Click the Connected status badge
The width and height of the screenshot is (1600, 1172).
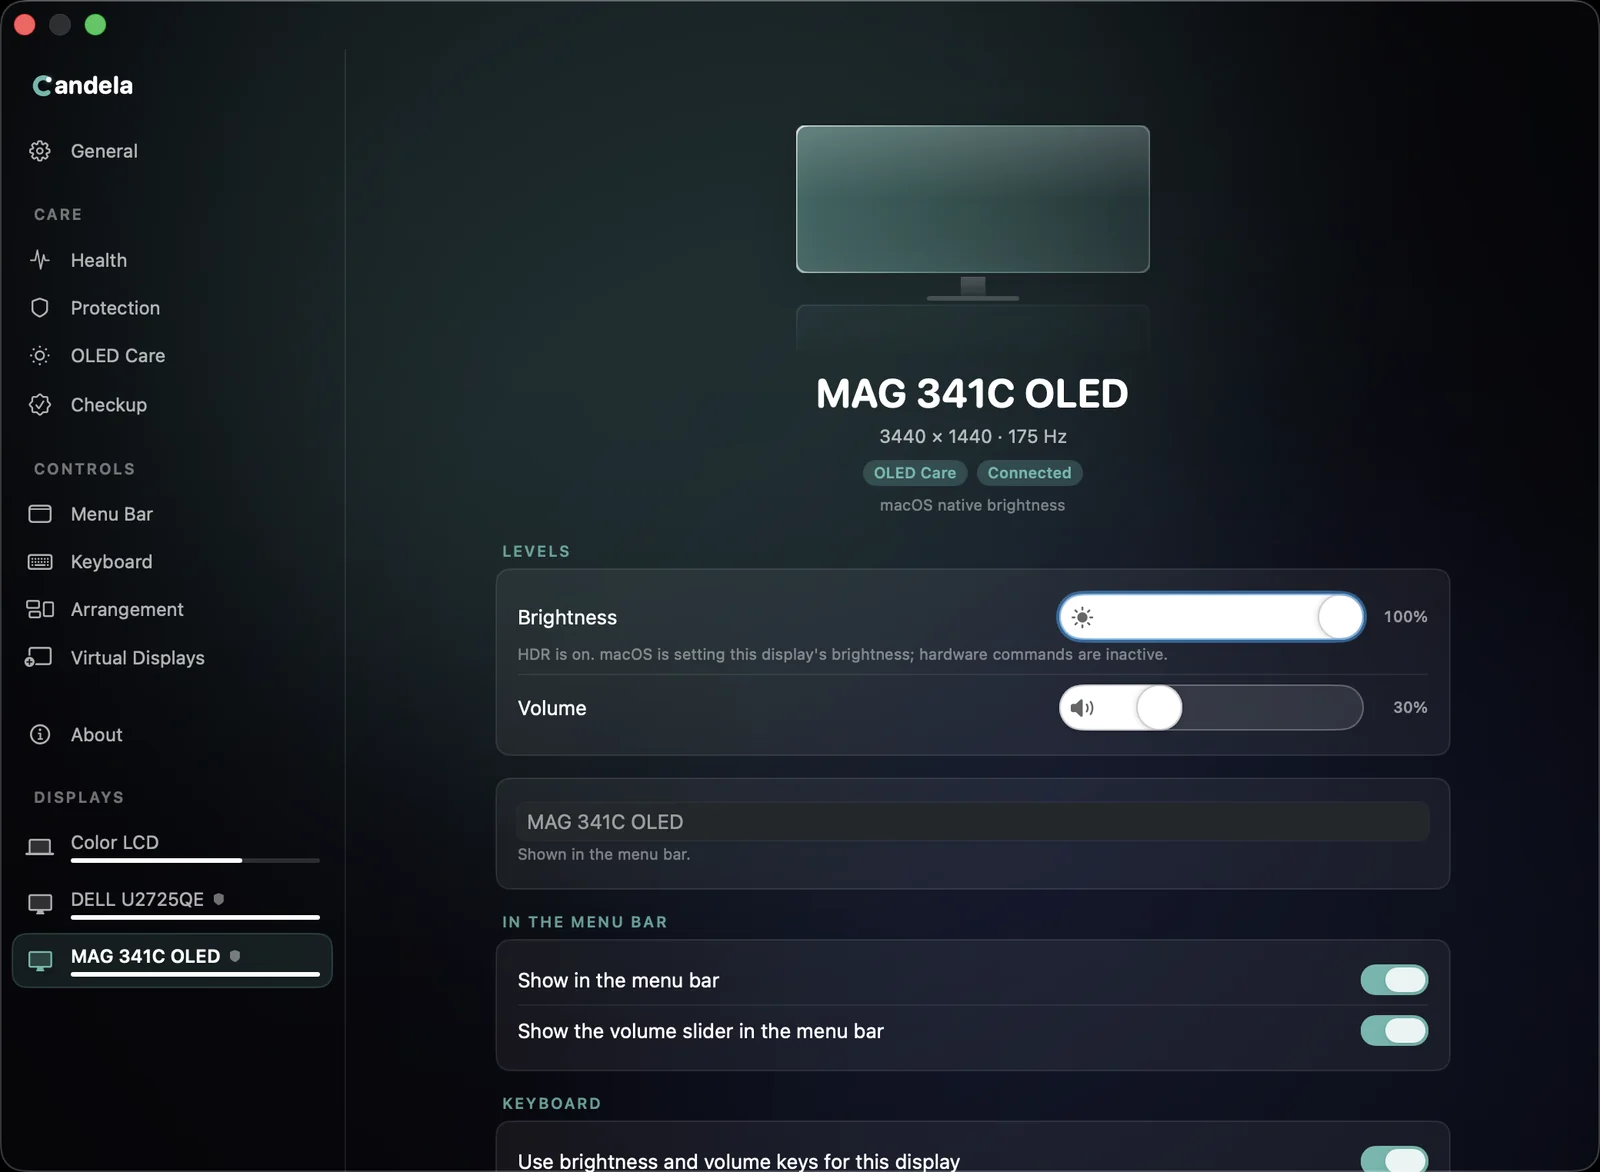point(1029,473)
